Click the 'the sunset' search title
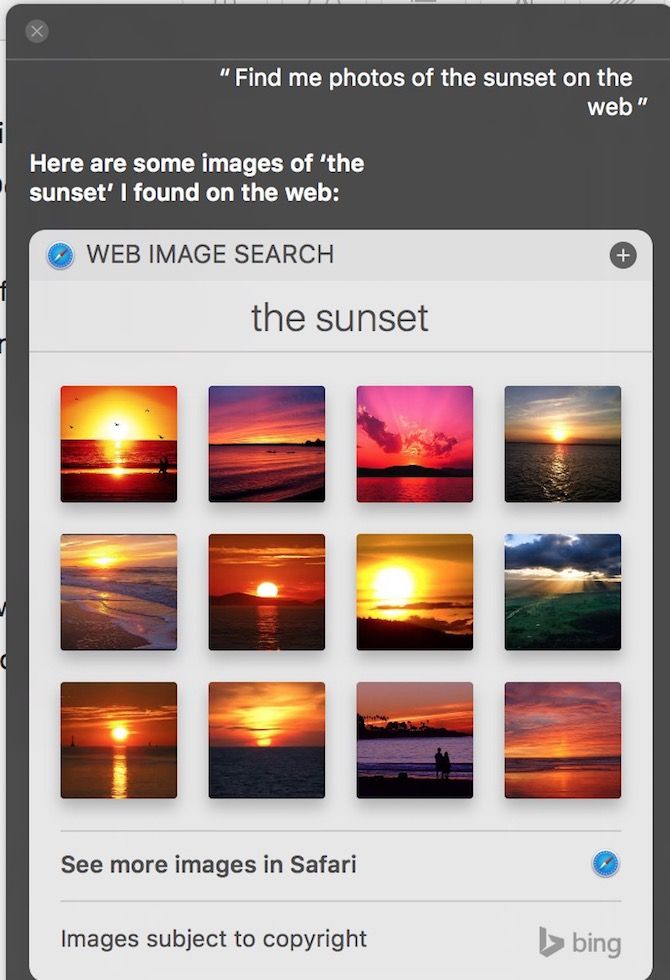The width and height of the screenshot is (670, 980). click(340, 318)
